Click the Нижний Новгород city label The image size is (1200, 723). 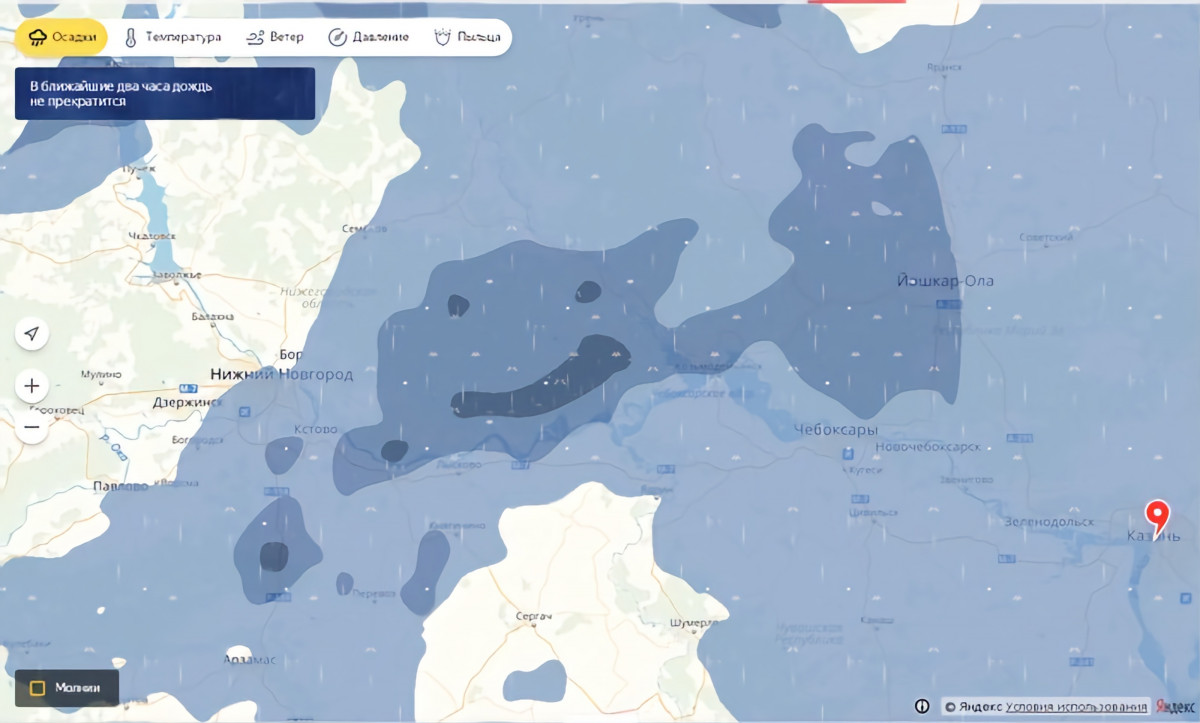(x=281, y=374)
